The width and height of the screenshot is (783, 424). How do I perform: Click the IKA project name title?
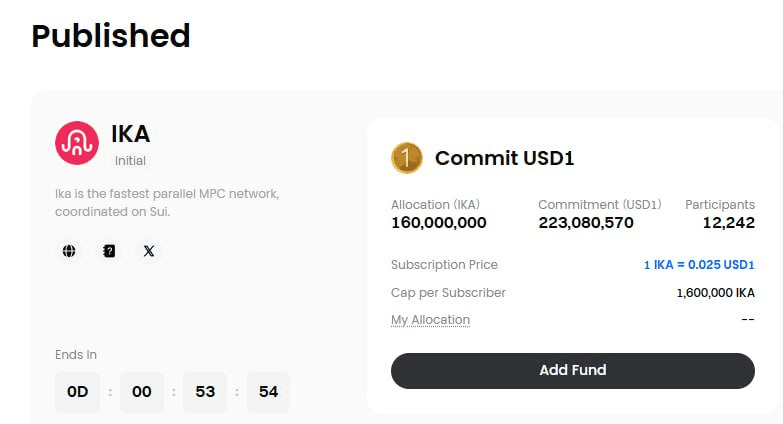[130, 134]
